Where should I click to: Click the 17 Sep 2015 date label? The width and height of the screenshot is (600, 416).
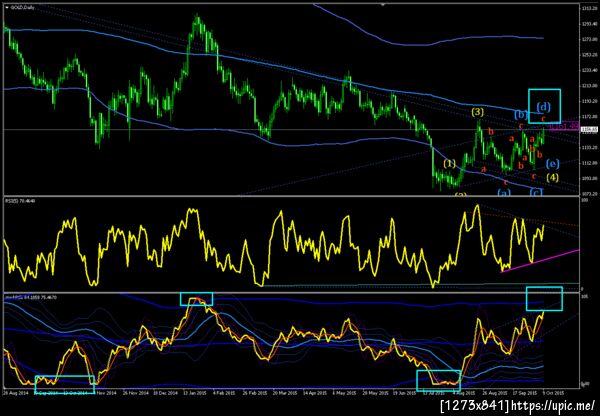point(526,393)
